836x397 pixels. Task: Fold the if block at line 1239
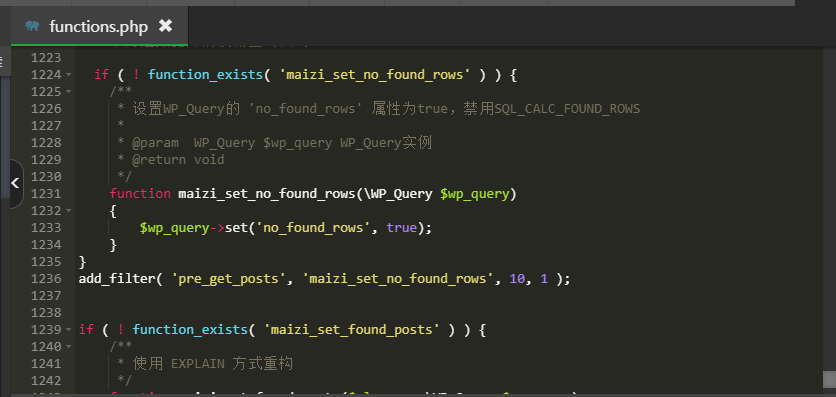pyautogui.click(x=69, y=330)
